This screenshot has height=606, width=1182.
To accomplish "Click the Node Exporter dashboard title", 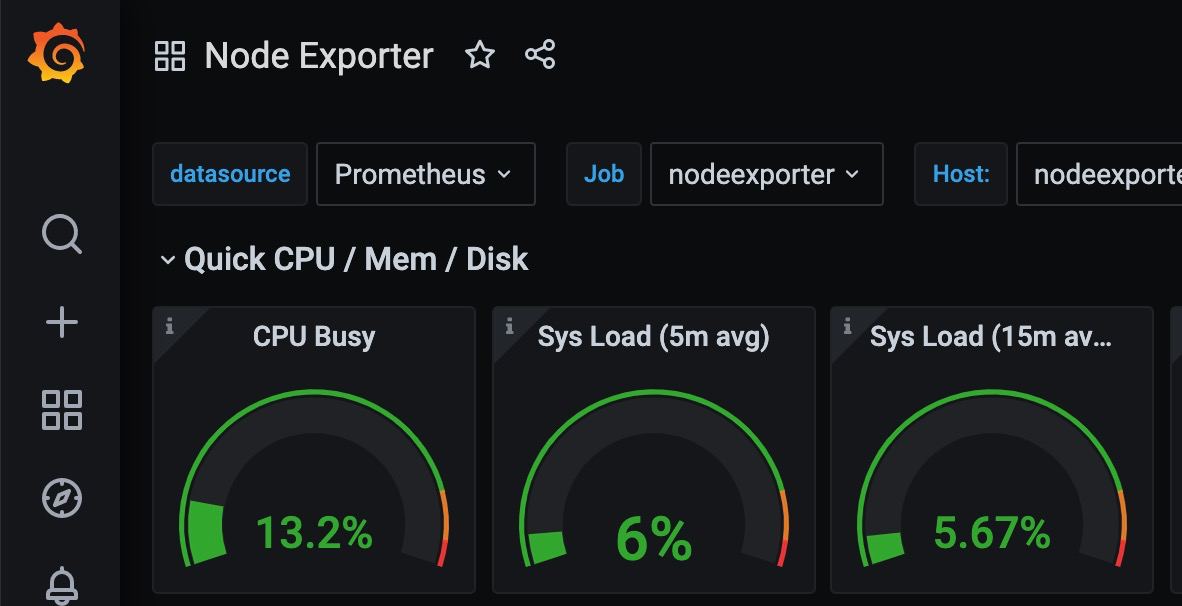I will (x=319, y=56).
